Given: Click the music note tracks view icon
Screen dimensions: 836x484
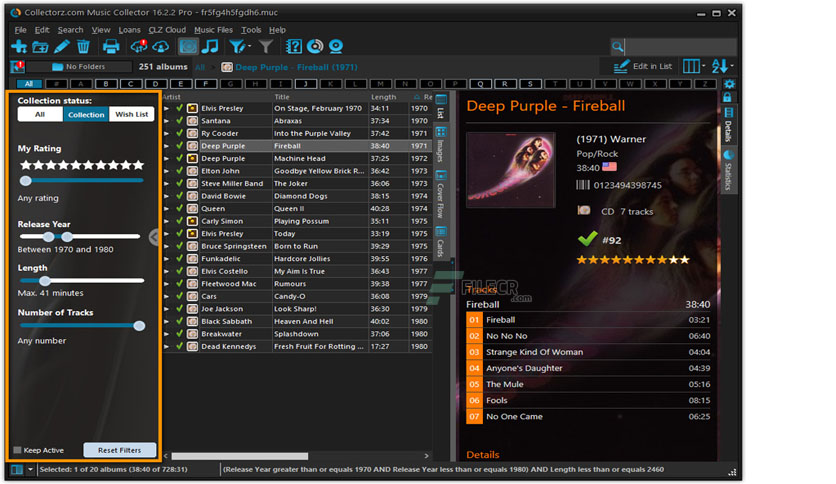Looking at the screenshot, I should click(210, 46).
